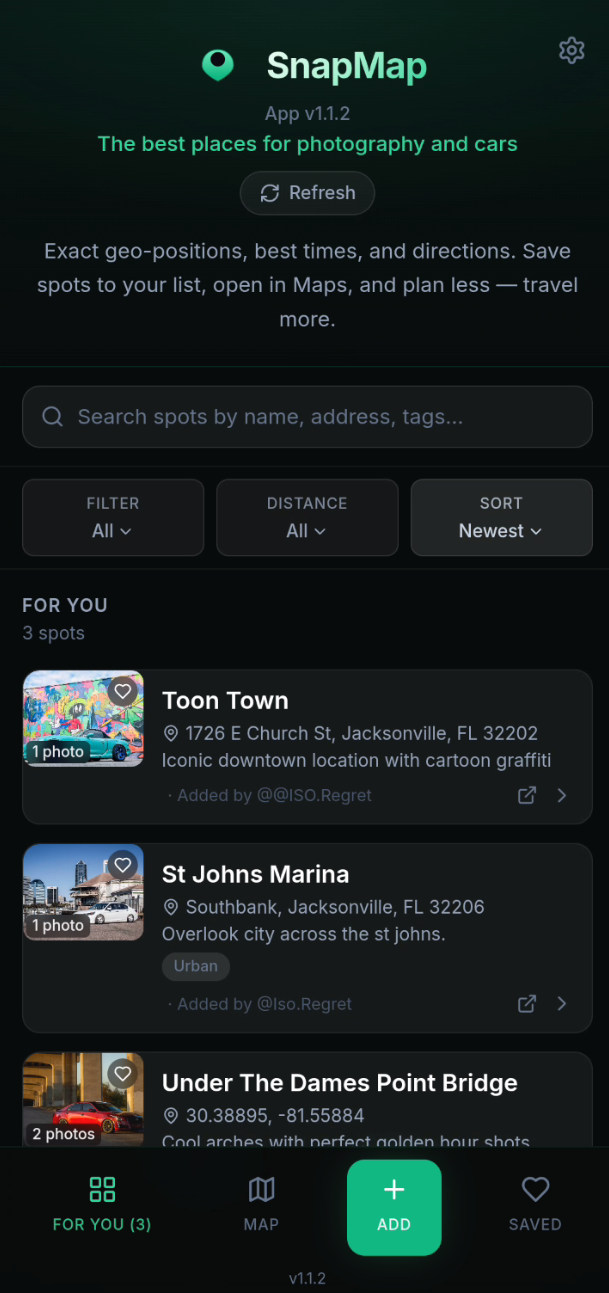Open St Johns Marina in Maps via external-link icon
The height and width of the screenshot is (1293, 609).
tap(526, 1004)
